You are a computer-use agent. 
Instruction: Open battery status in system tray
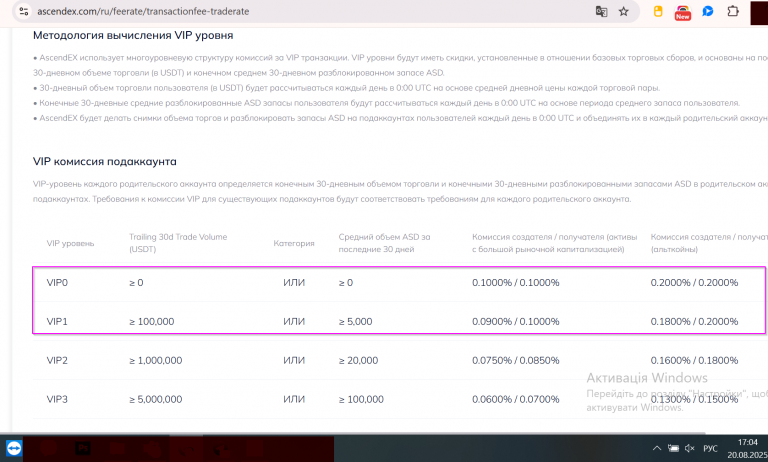tap(673, 448)
